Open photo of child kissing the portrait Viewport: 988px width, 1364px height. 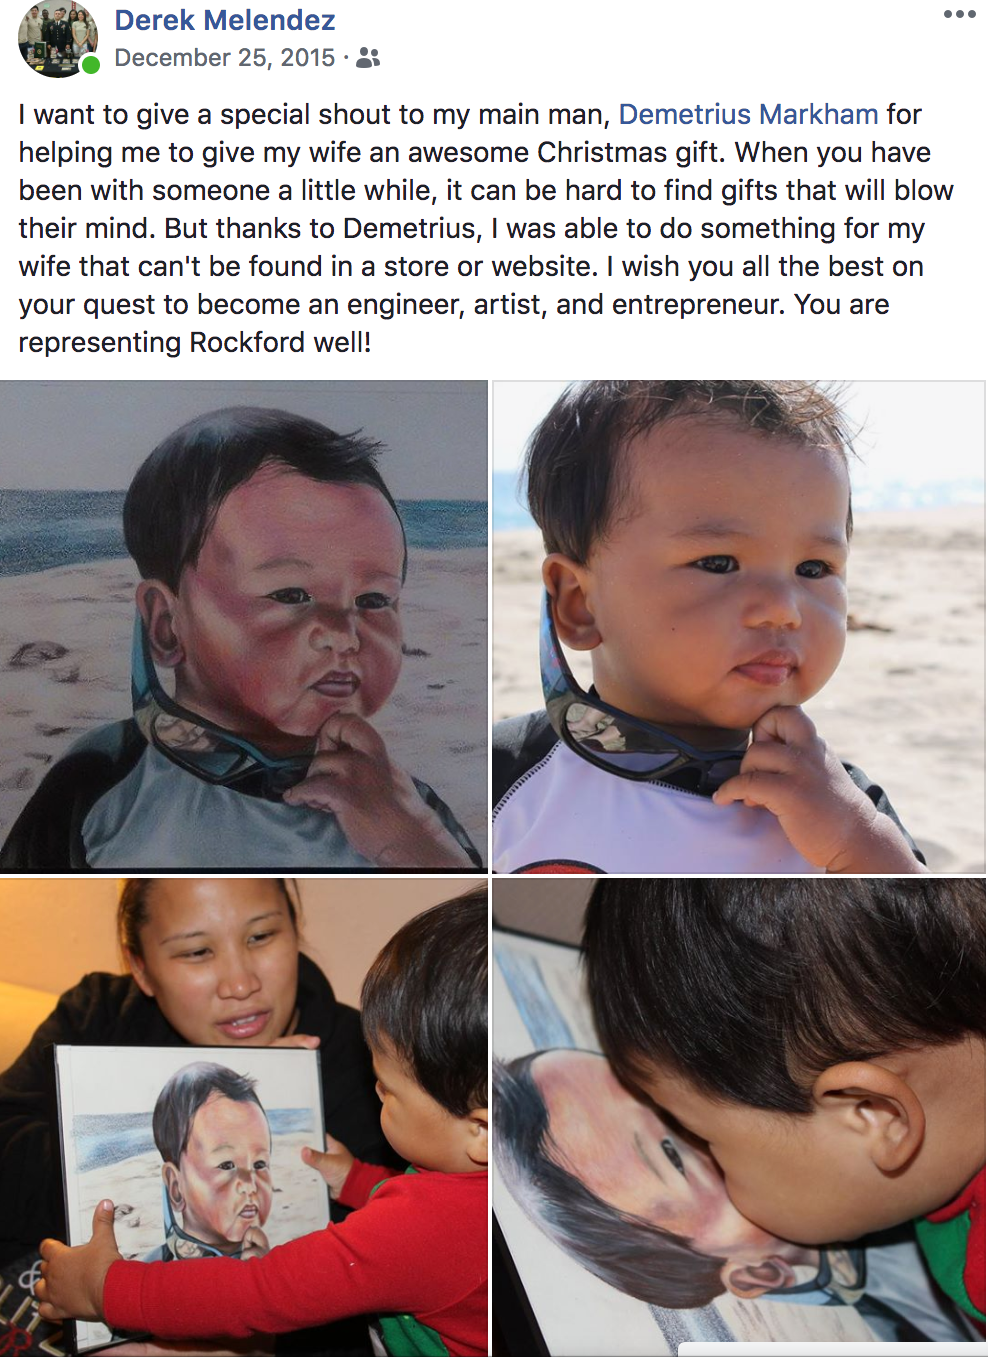tap(739, 1117)
